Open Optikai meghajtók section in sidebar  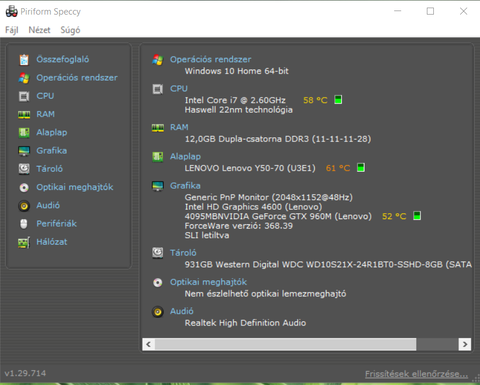(75, 187)
